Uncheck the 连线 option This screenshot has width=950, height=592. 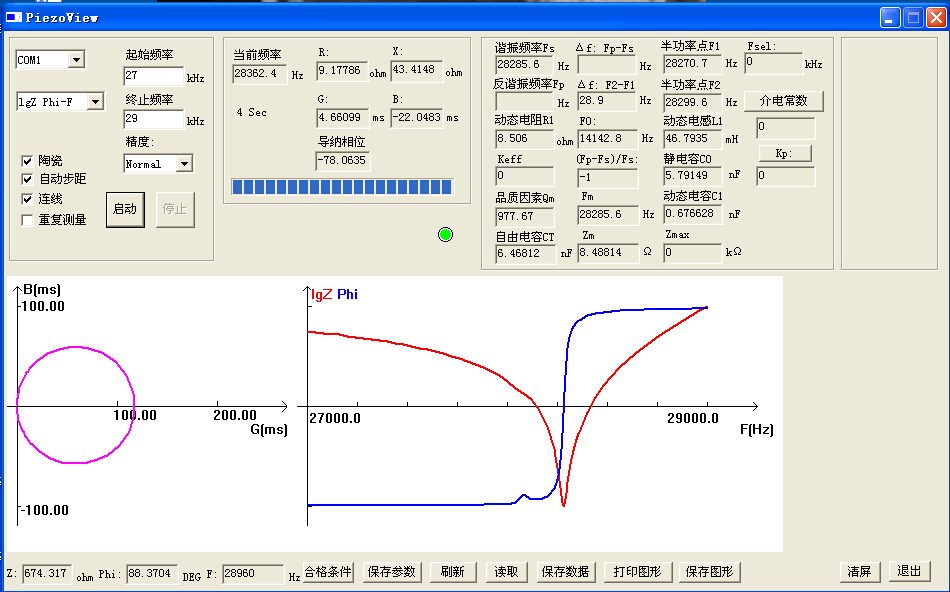click(x=28, y=199)
